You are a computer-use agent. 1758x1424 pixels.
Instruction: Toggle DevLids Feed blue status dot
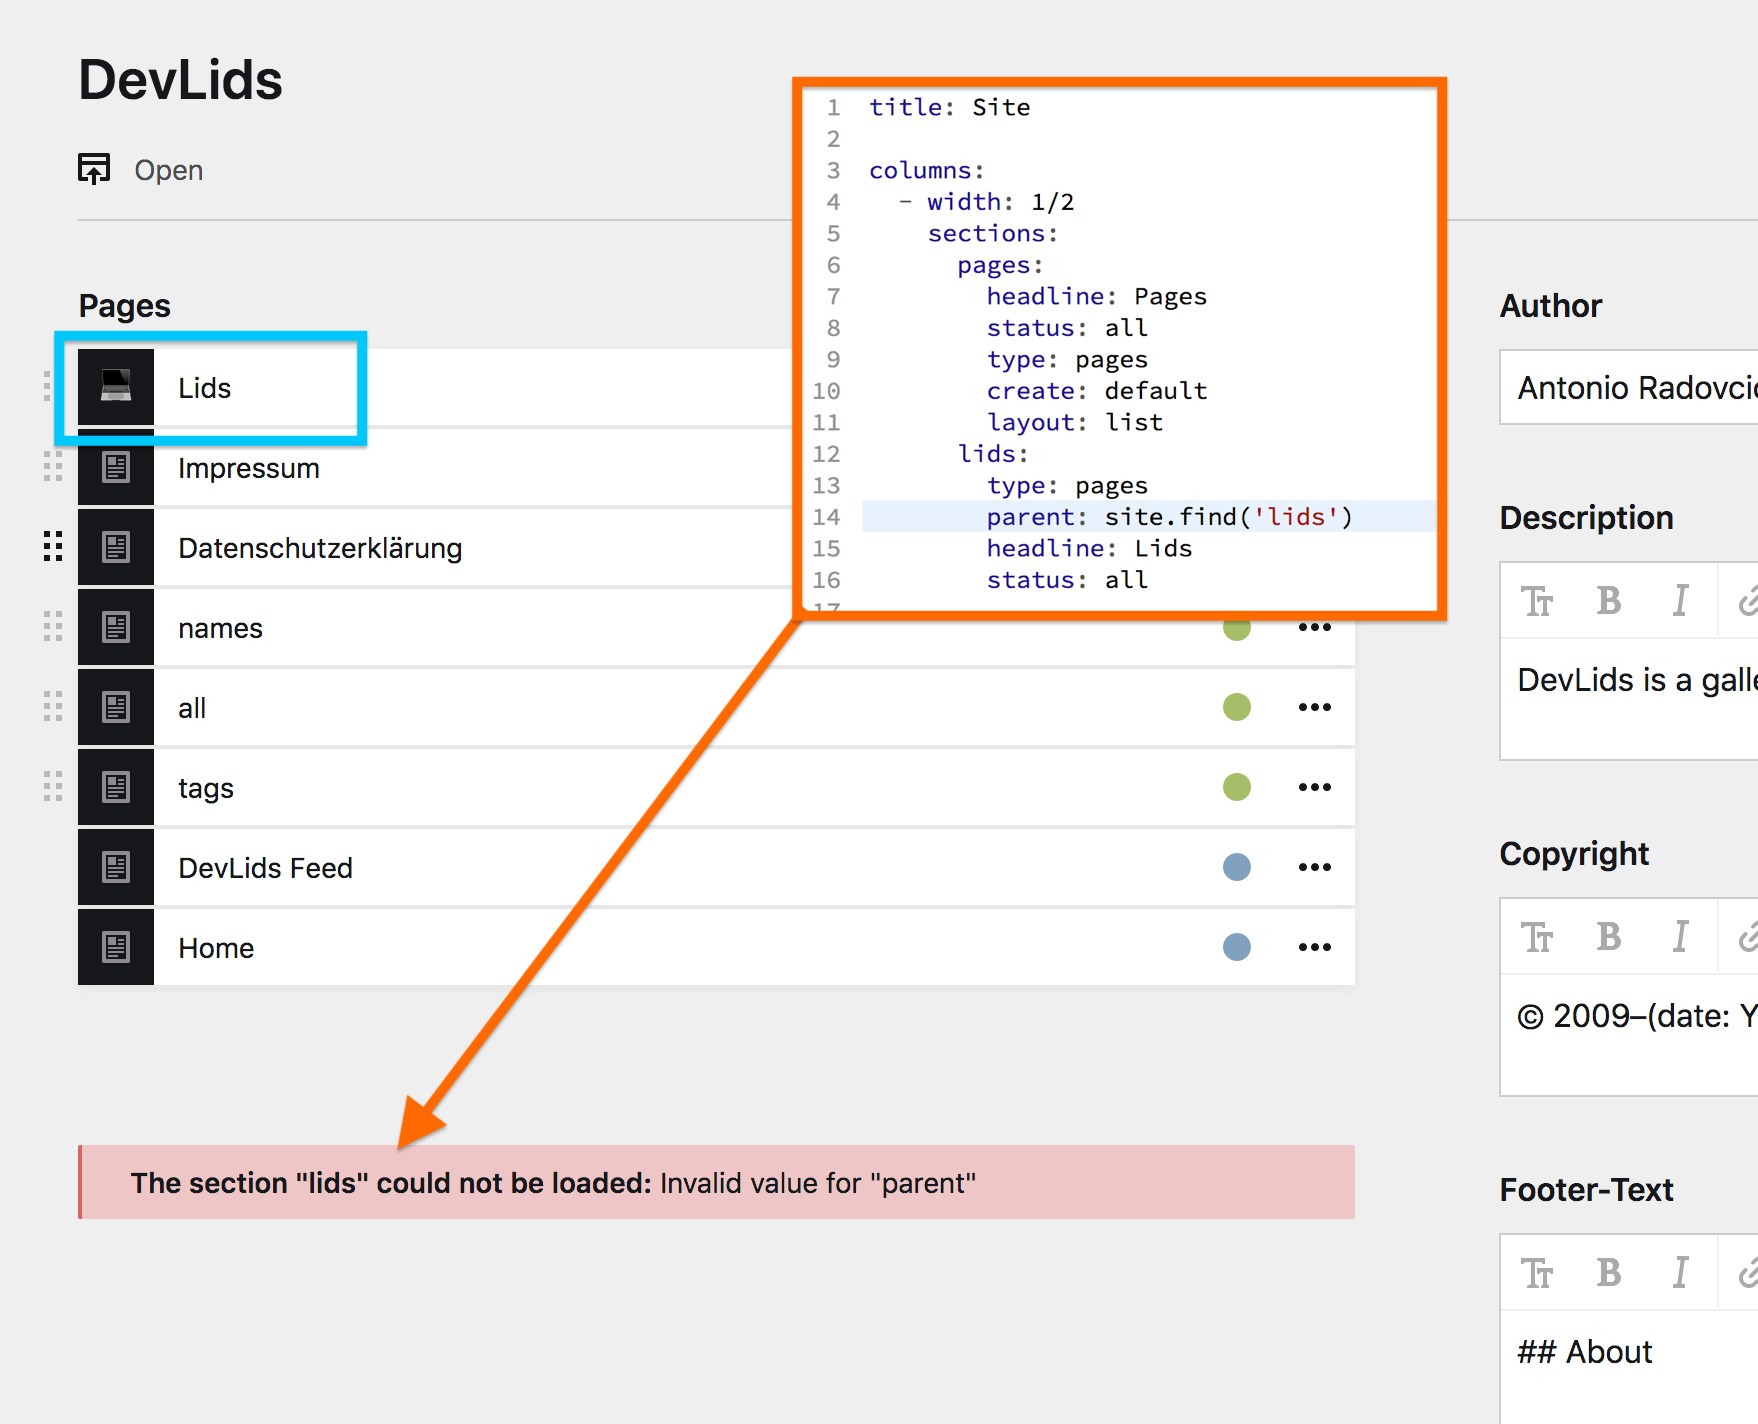(x=1237, y=867)
